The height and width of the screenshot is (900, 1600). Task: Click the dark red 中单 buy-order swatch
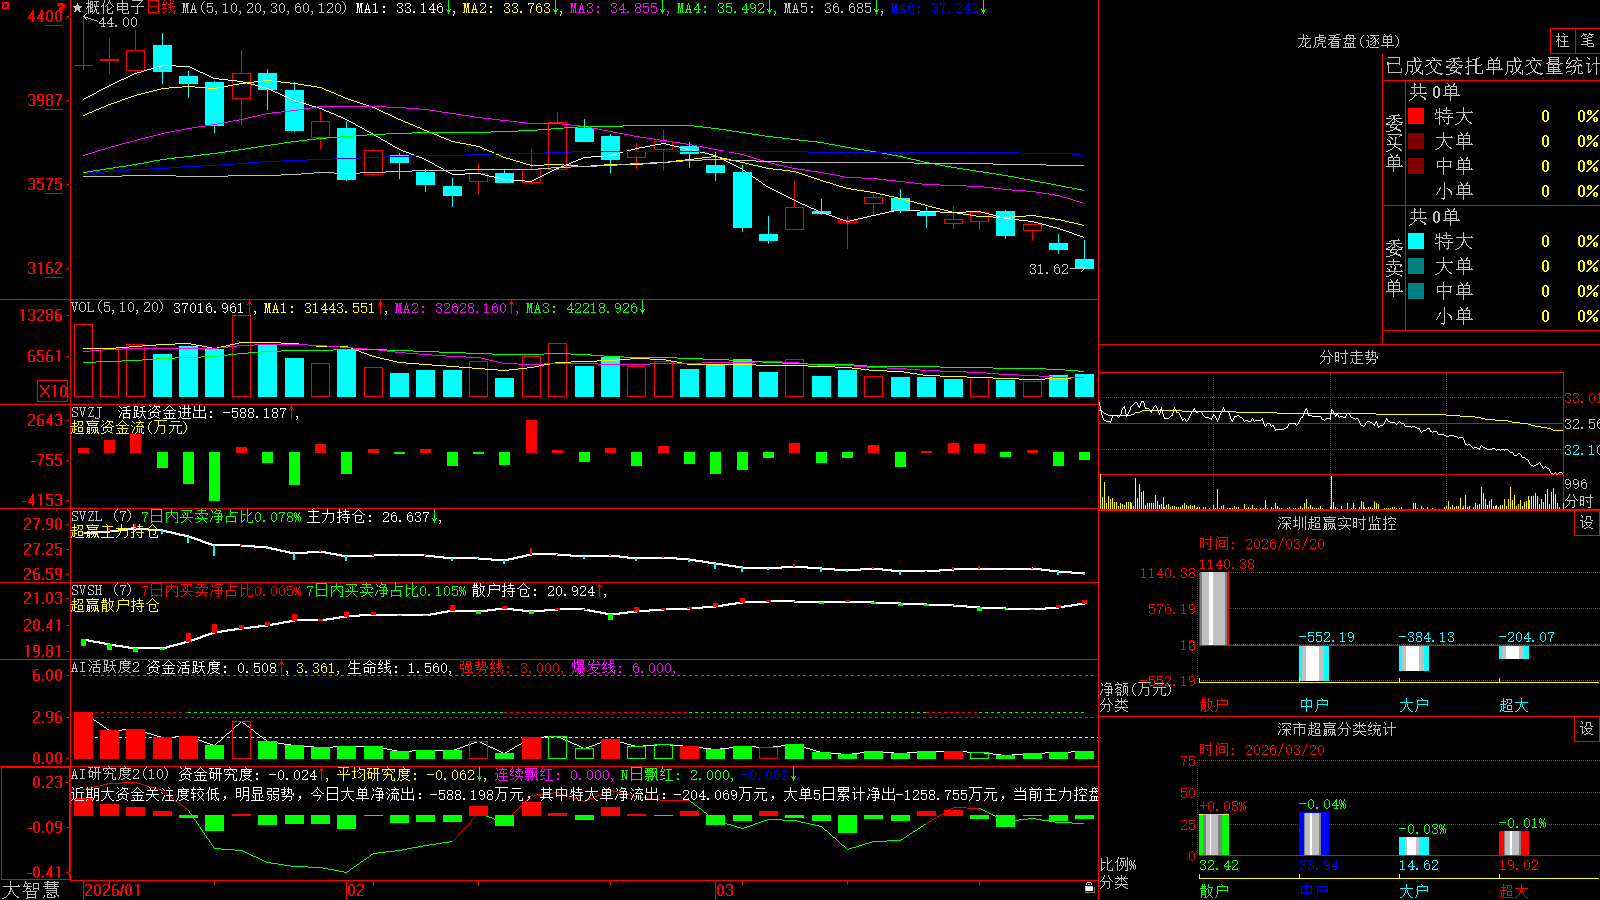(x=1416, y=165)
